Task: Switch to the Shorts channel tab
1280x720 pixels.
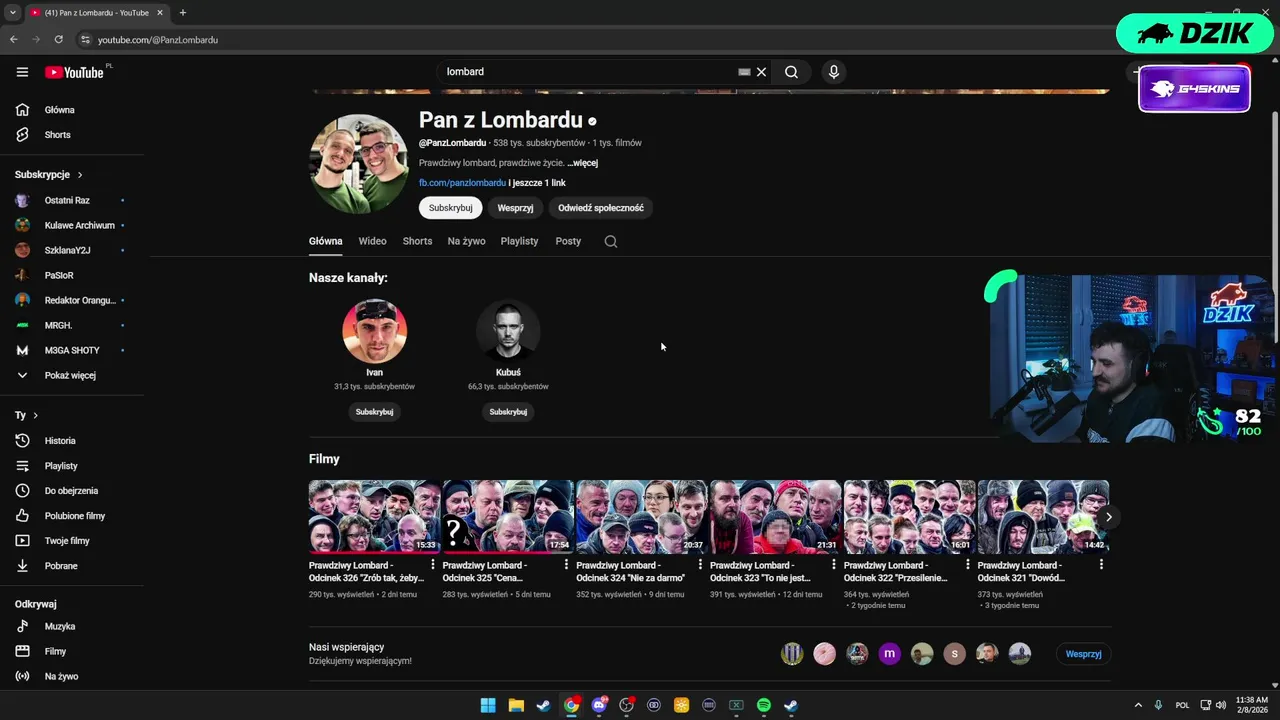Action: 417,241
